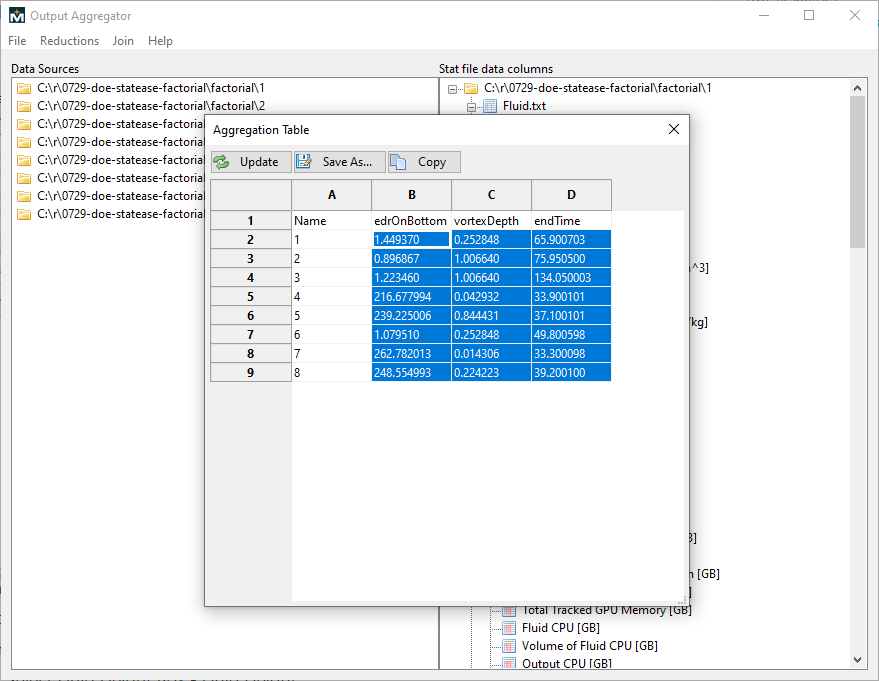
Task: Select row header 1
Action: (251, 221)
